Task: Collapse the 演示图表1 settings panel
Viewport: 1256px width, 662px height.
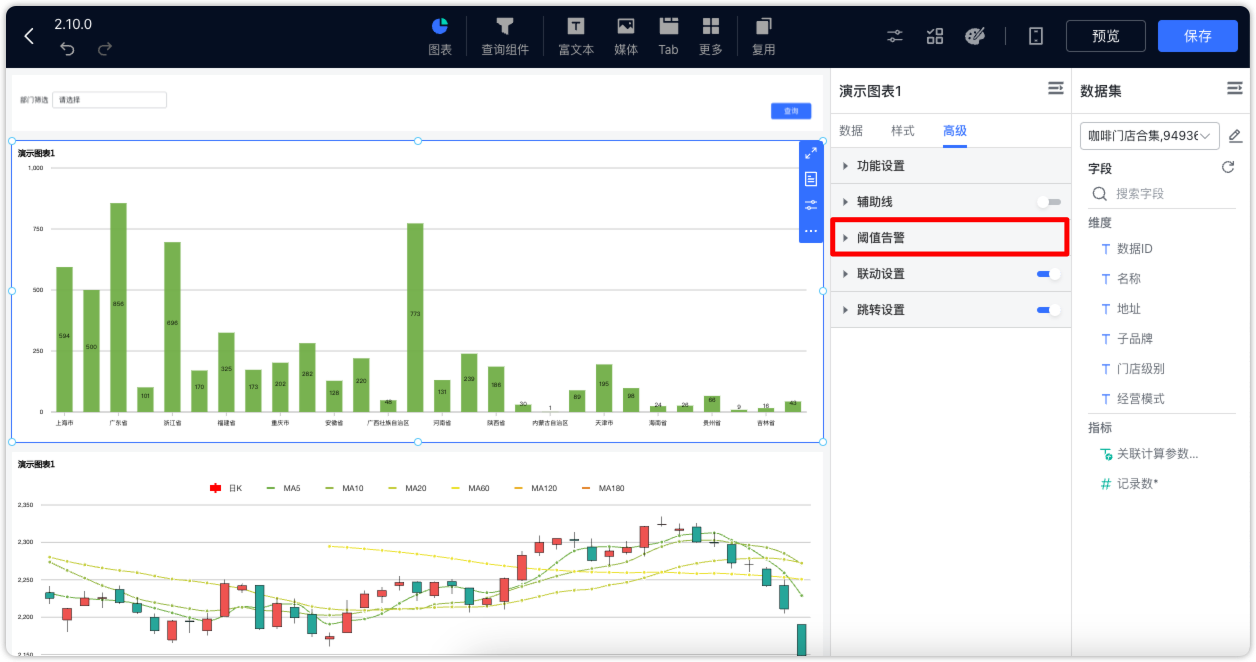Action: click(1055, 89)
